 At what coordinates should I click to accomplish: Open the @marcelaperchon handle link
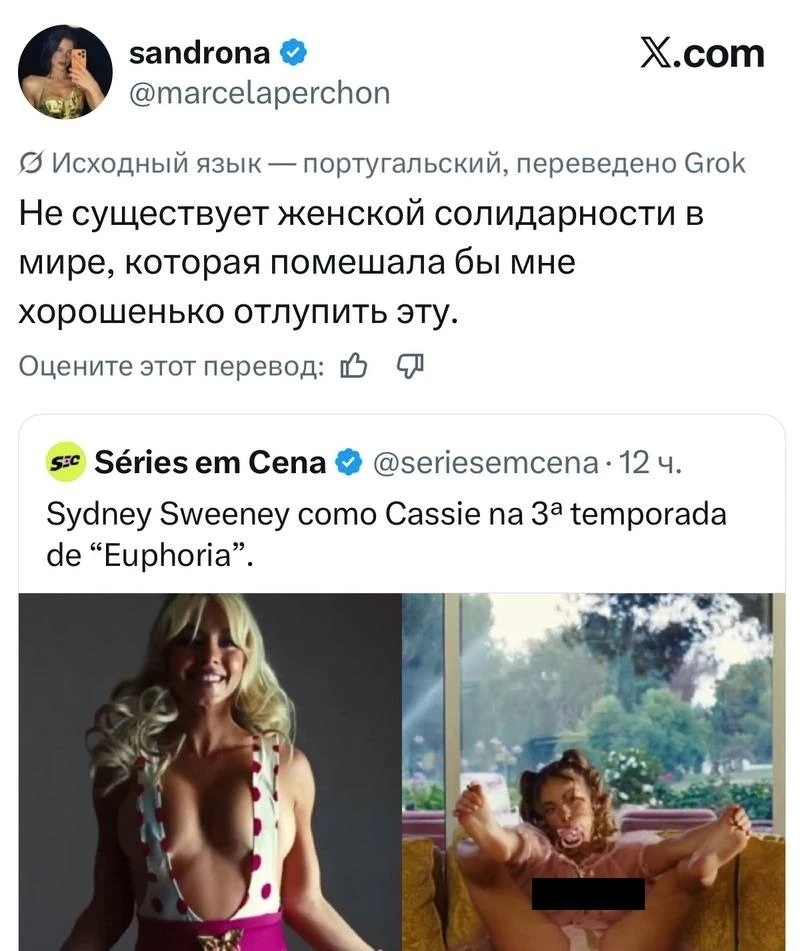(260, 93)
